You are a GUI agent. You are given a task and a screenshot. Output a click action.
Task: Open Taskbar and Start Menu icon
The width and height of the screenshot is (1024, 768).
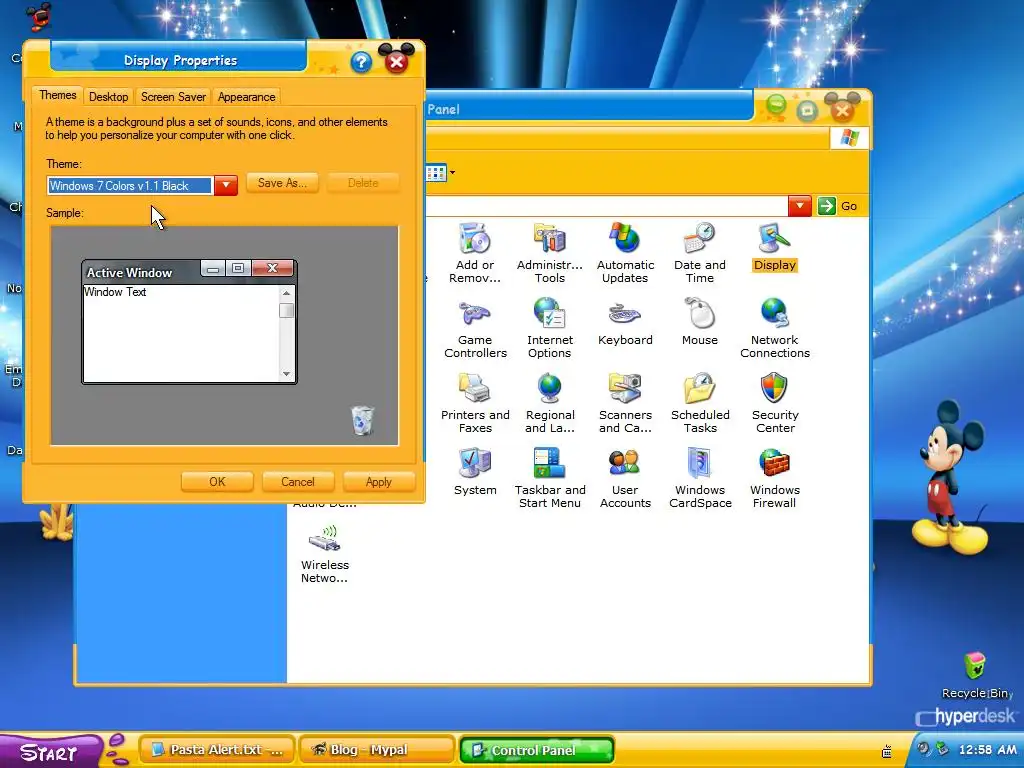point(550,477)
